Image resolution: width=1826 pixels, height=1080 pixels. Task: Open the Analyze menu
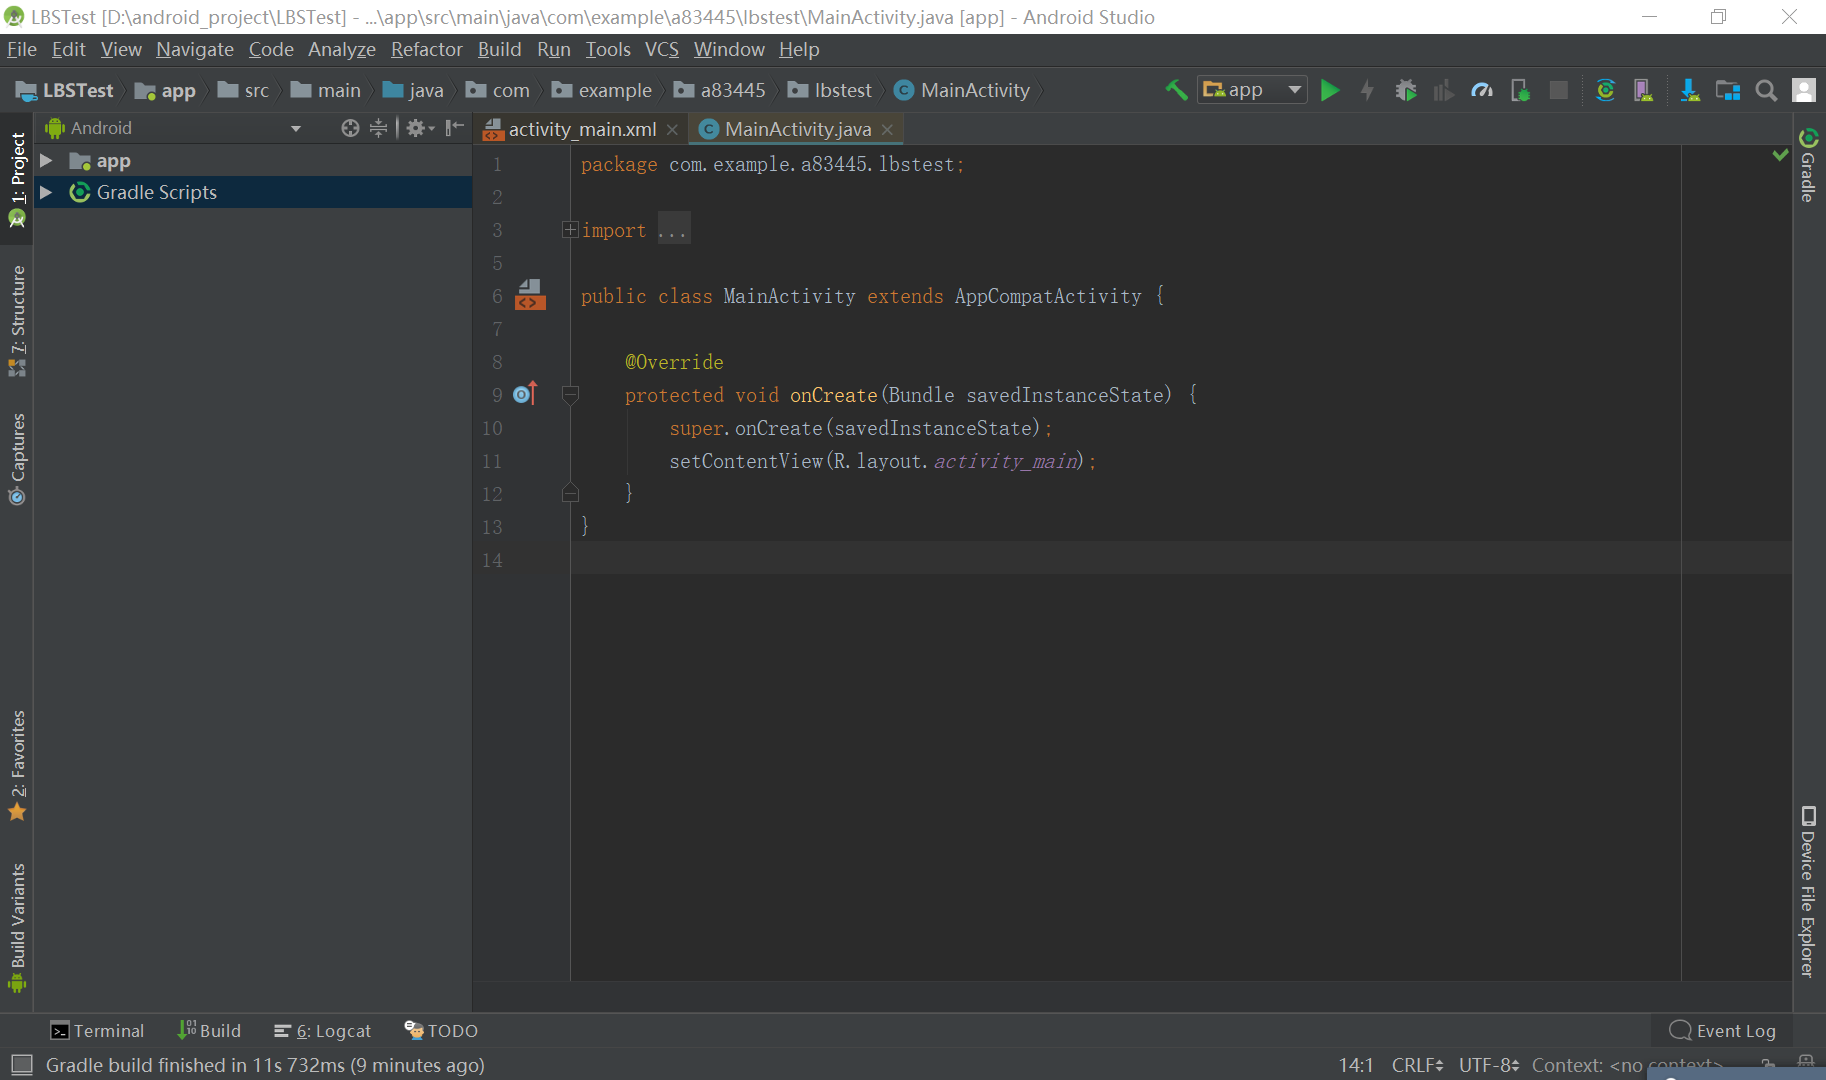342,49
